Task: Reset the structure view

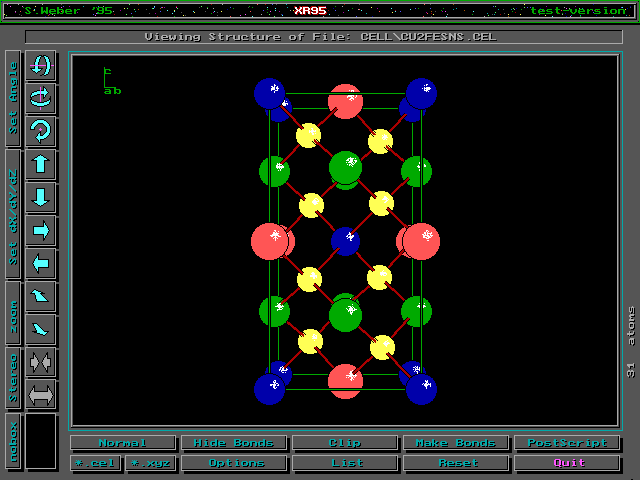Action: 456,463
